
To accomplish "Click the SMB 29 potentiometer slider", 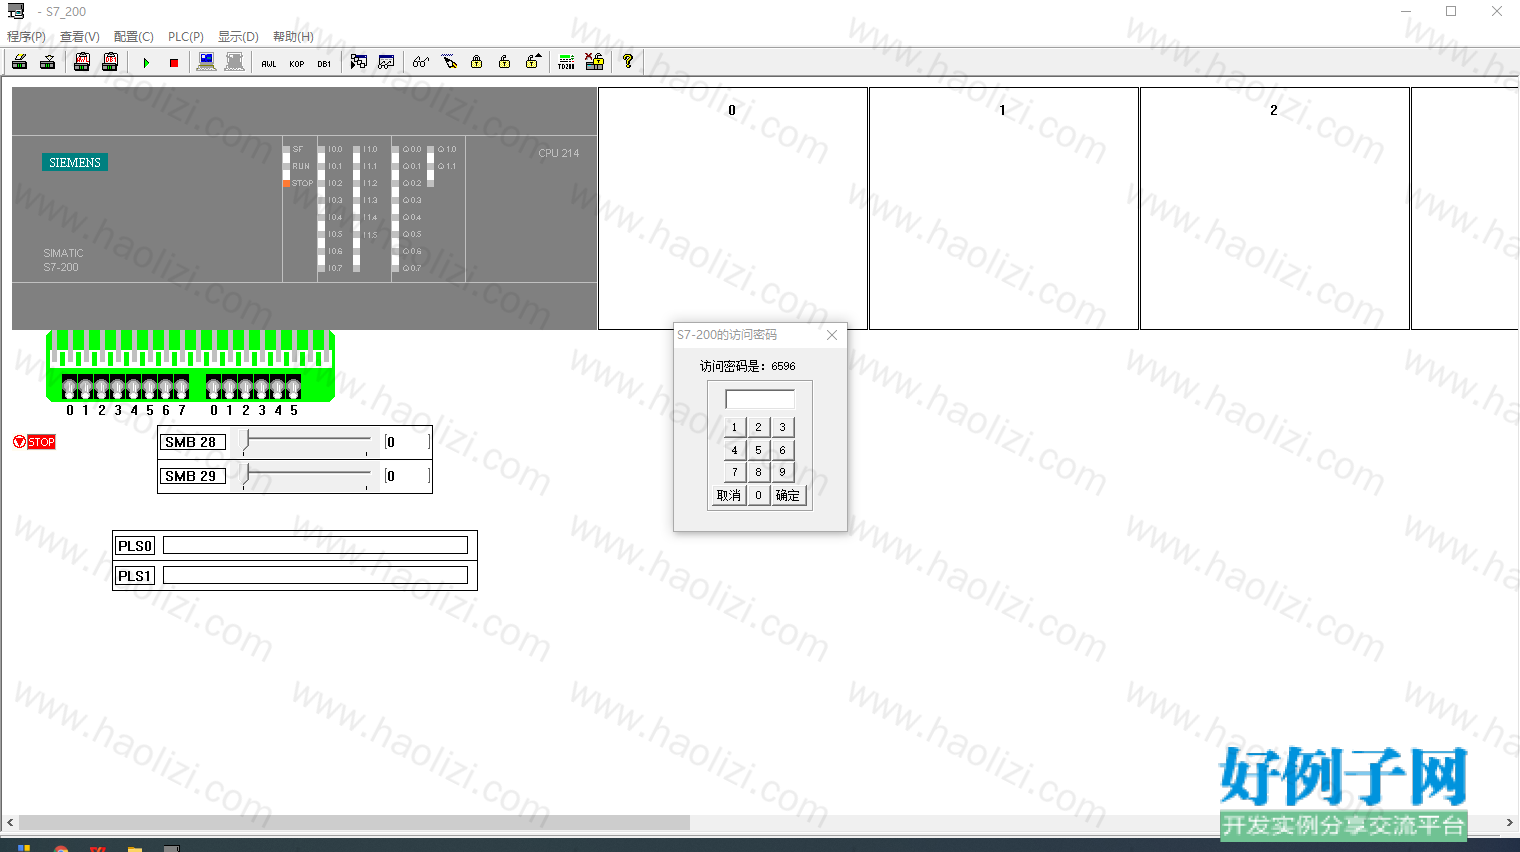I will [x=307, y=476].
